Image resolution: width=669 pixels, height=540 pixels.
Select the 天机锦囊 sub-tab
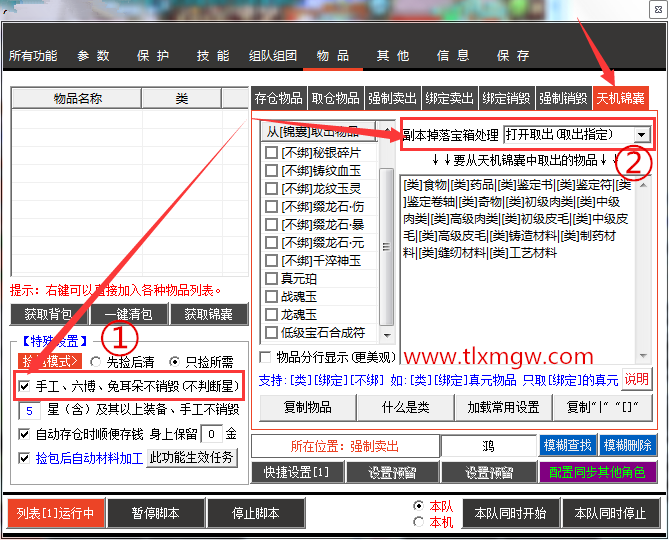point(620,99)
